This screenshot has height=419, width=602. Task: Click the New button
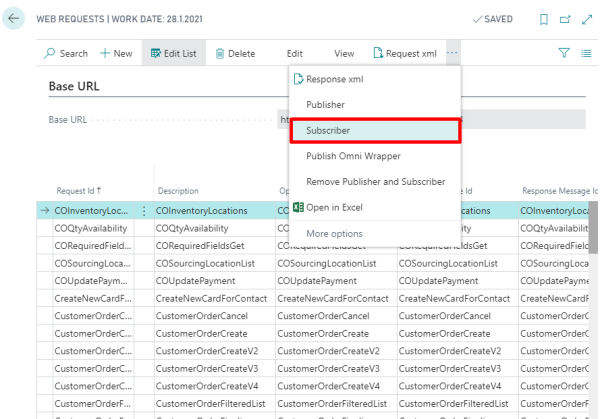pyautogui.click(x=116, y=53)
